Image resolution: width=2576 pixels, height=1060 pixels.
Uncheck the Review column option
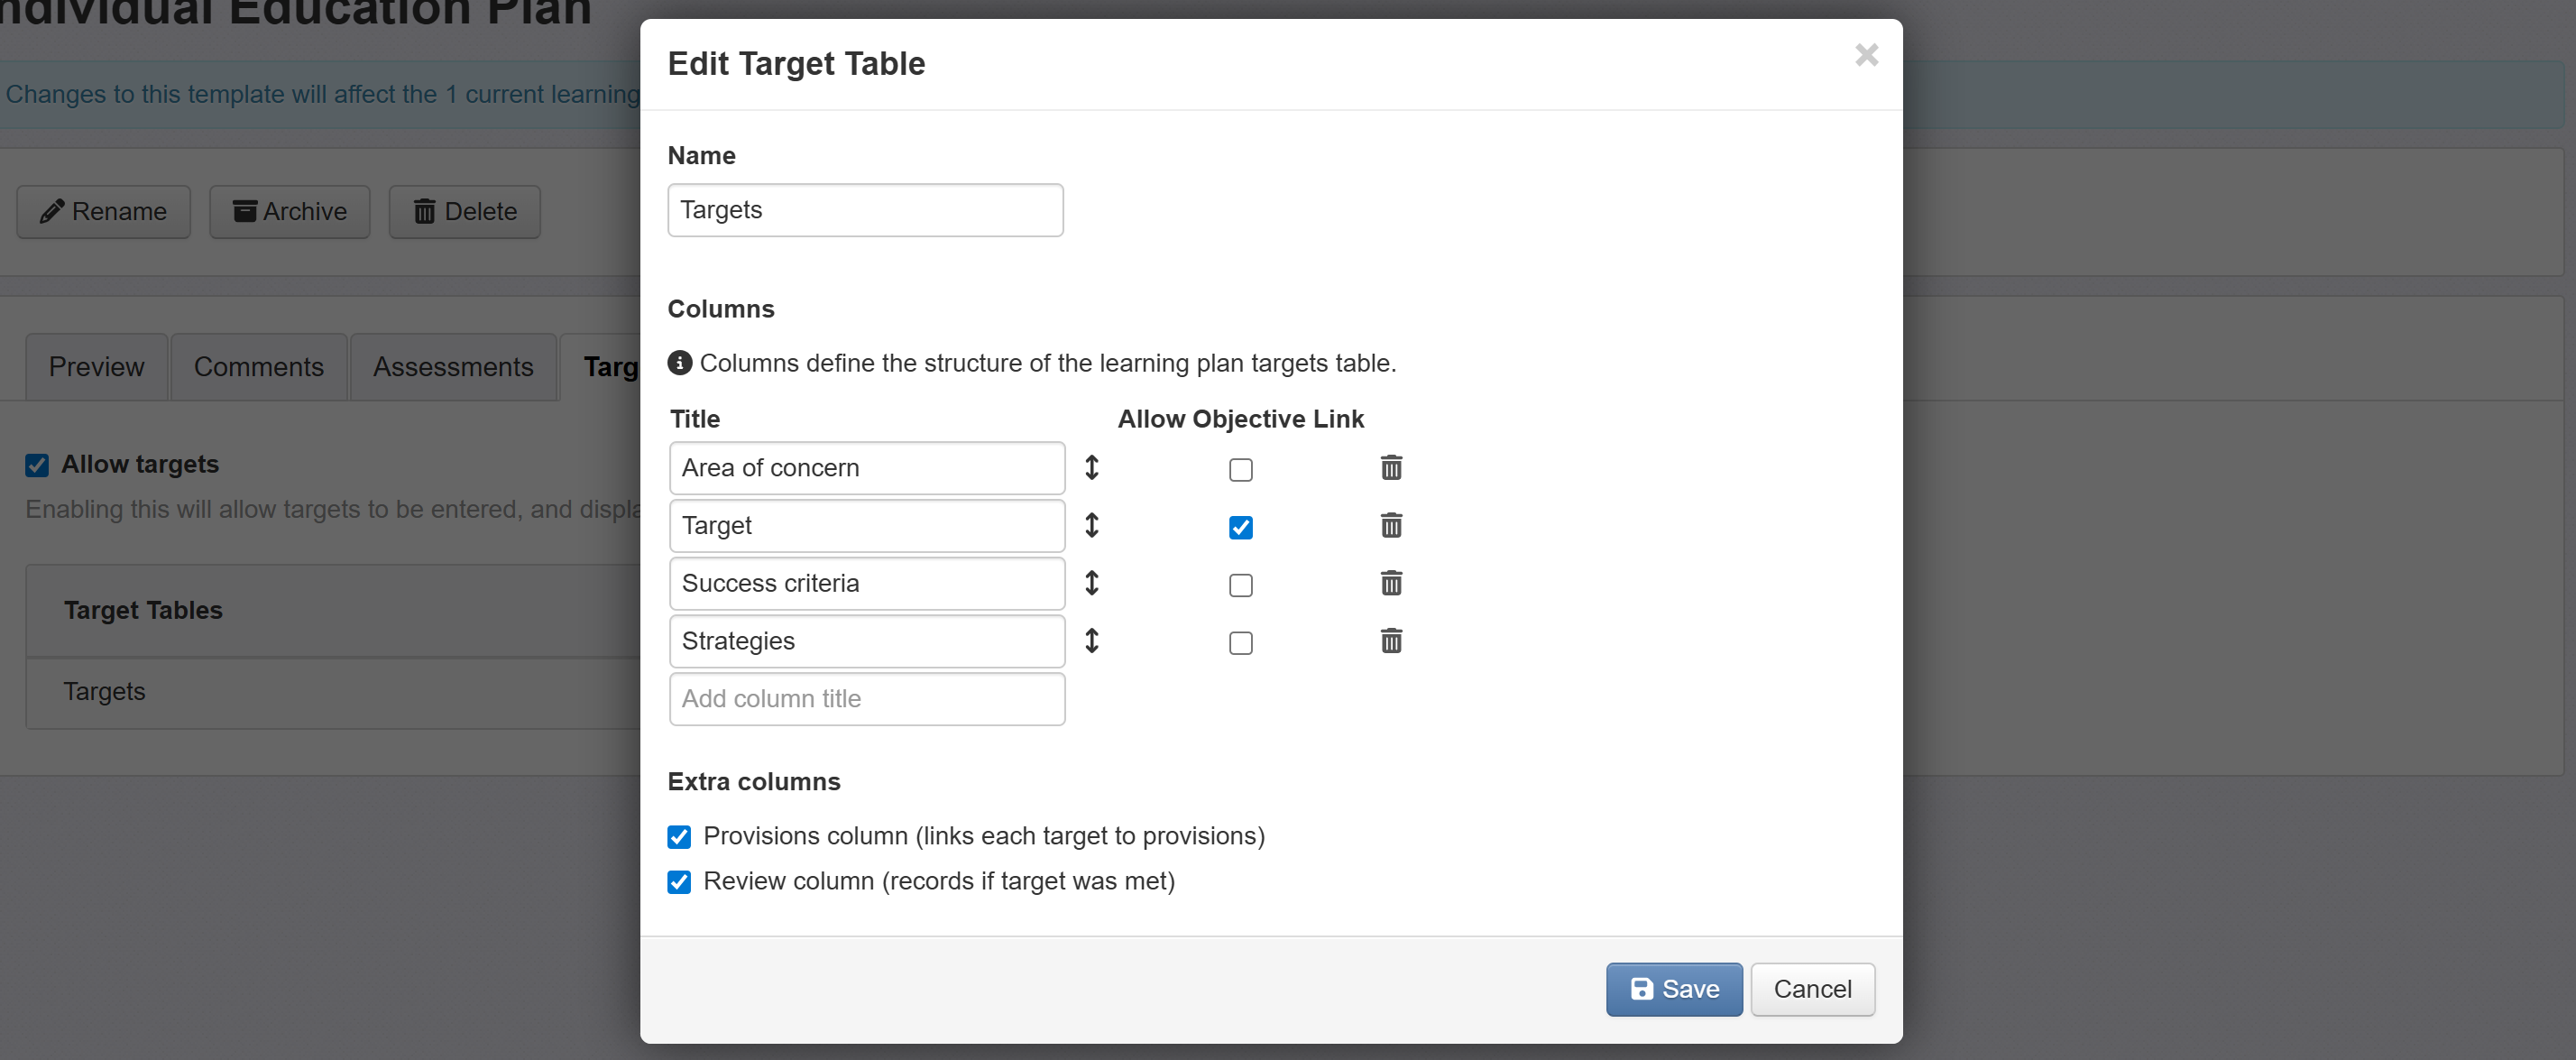(679, 882)
